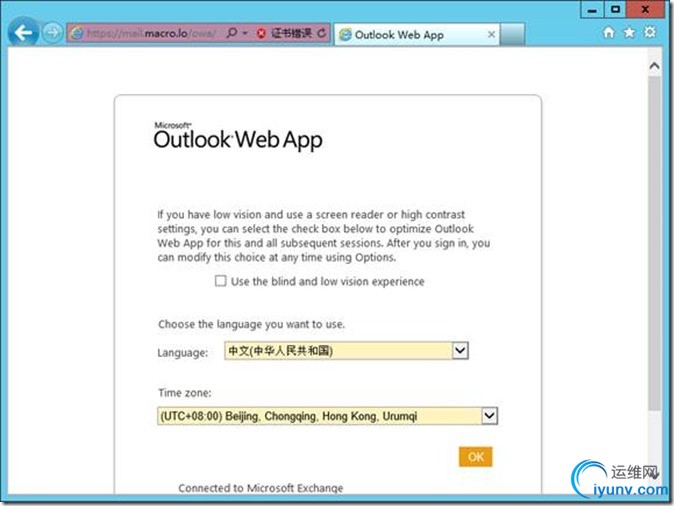The image size is (674, 506).
Task: Open the browser Tools gear icon
Action: (650, 32)
